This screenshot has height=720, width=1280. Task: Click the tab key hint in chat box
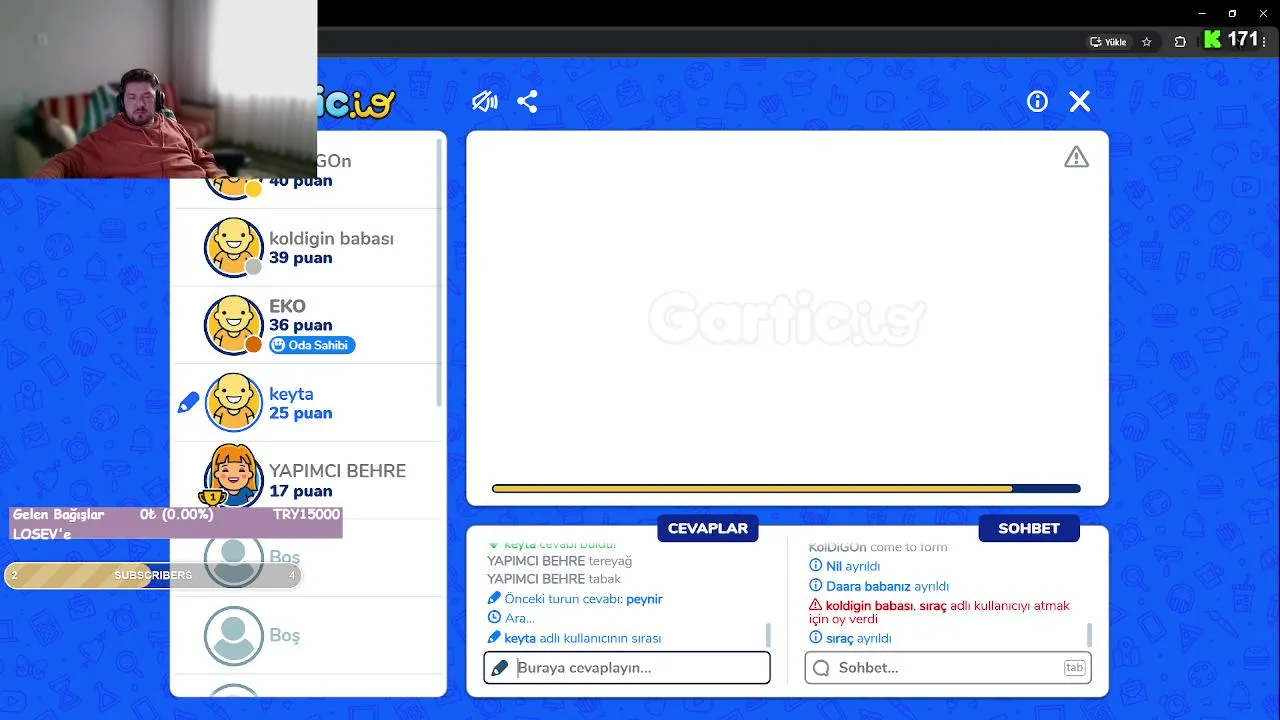coord(1075,668)
